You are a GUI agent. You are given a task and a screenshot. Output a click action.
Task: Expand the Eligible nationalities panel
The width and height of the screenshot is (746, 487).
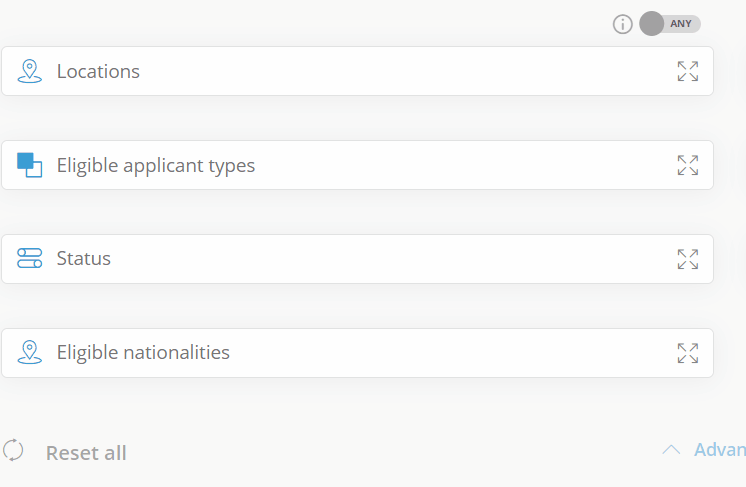687,353
